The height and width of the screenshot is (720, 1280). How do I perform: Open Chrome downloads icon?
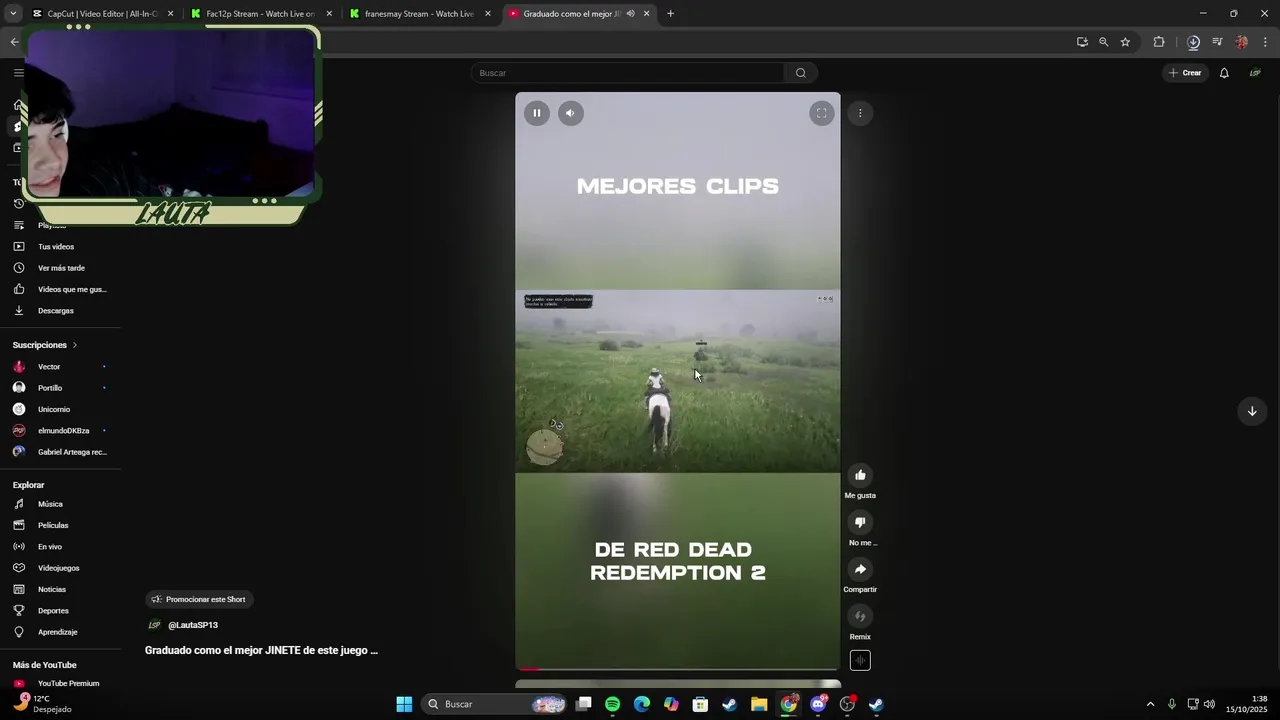tap(1193, 42)
